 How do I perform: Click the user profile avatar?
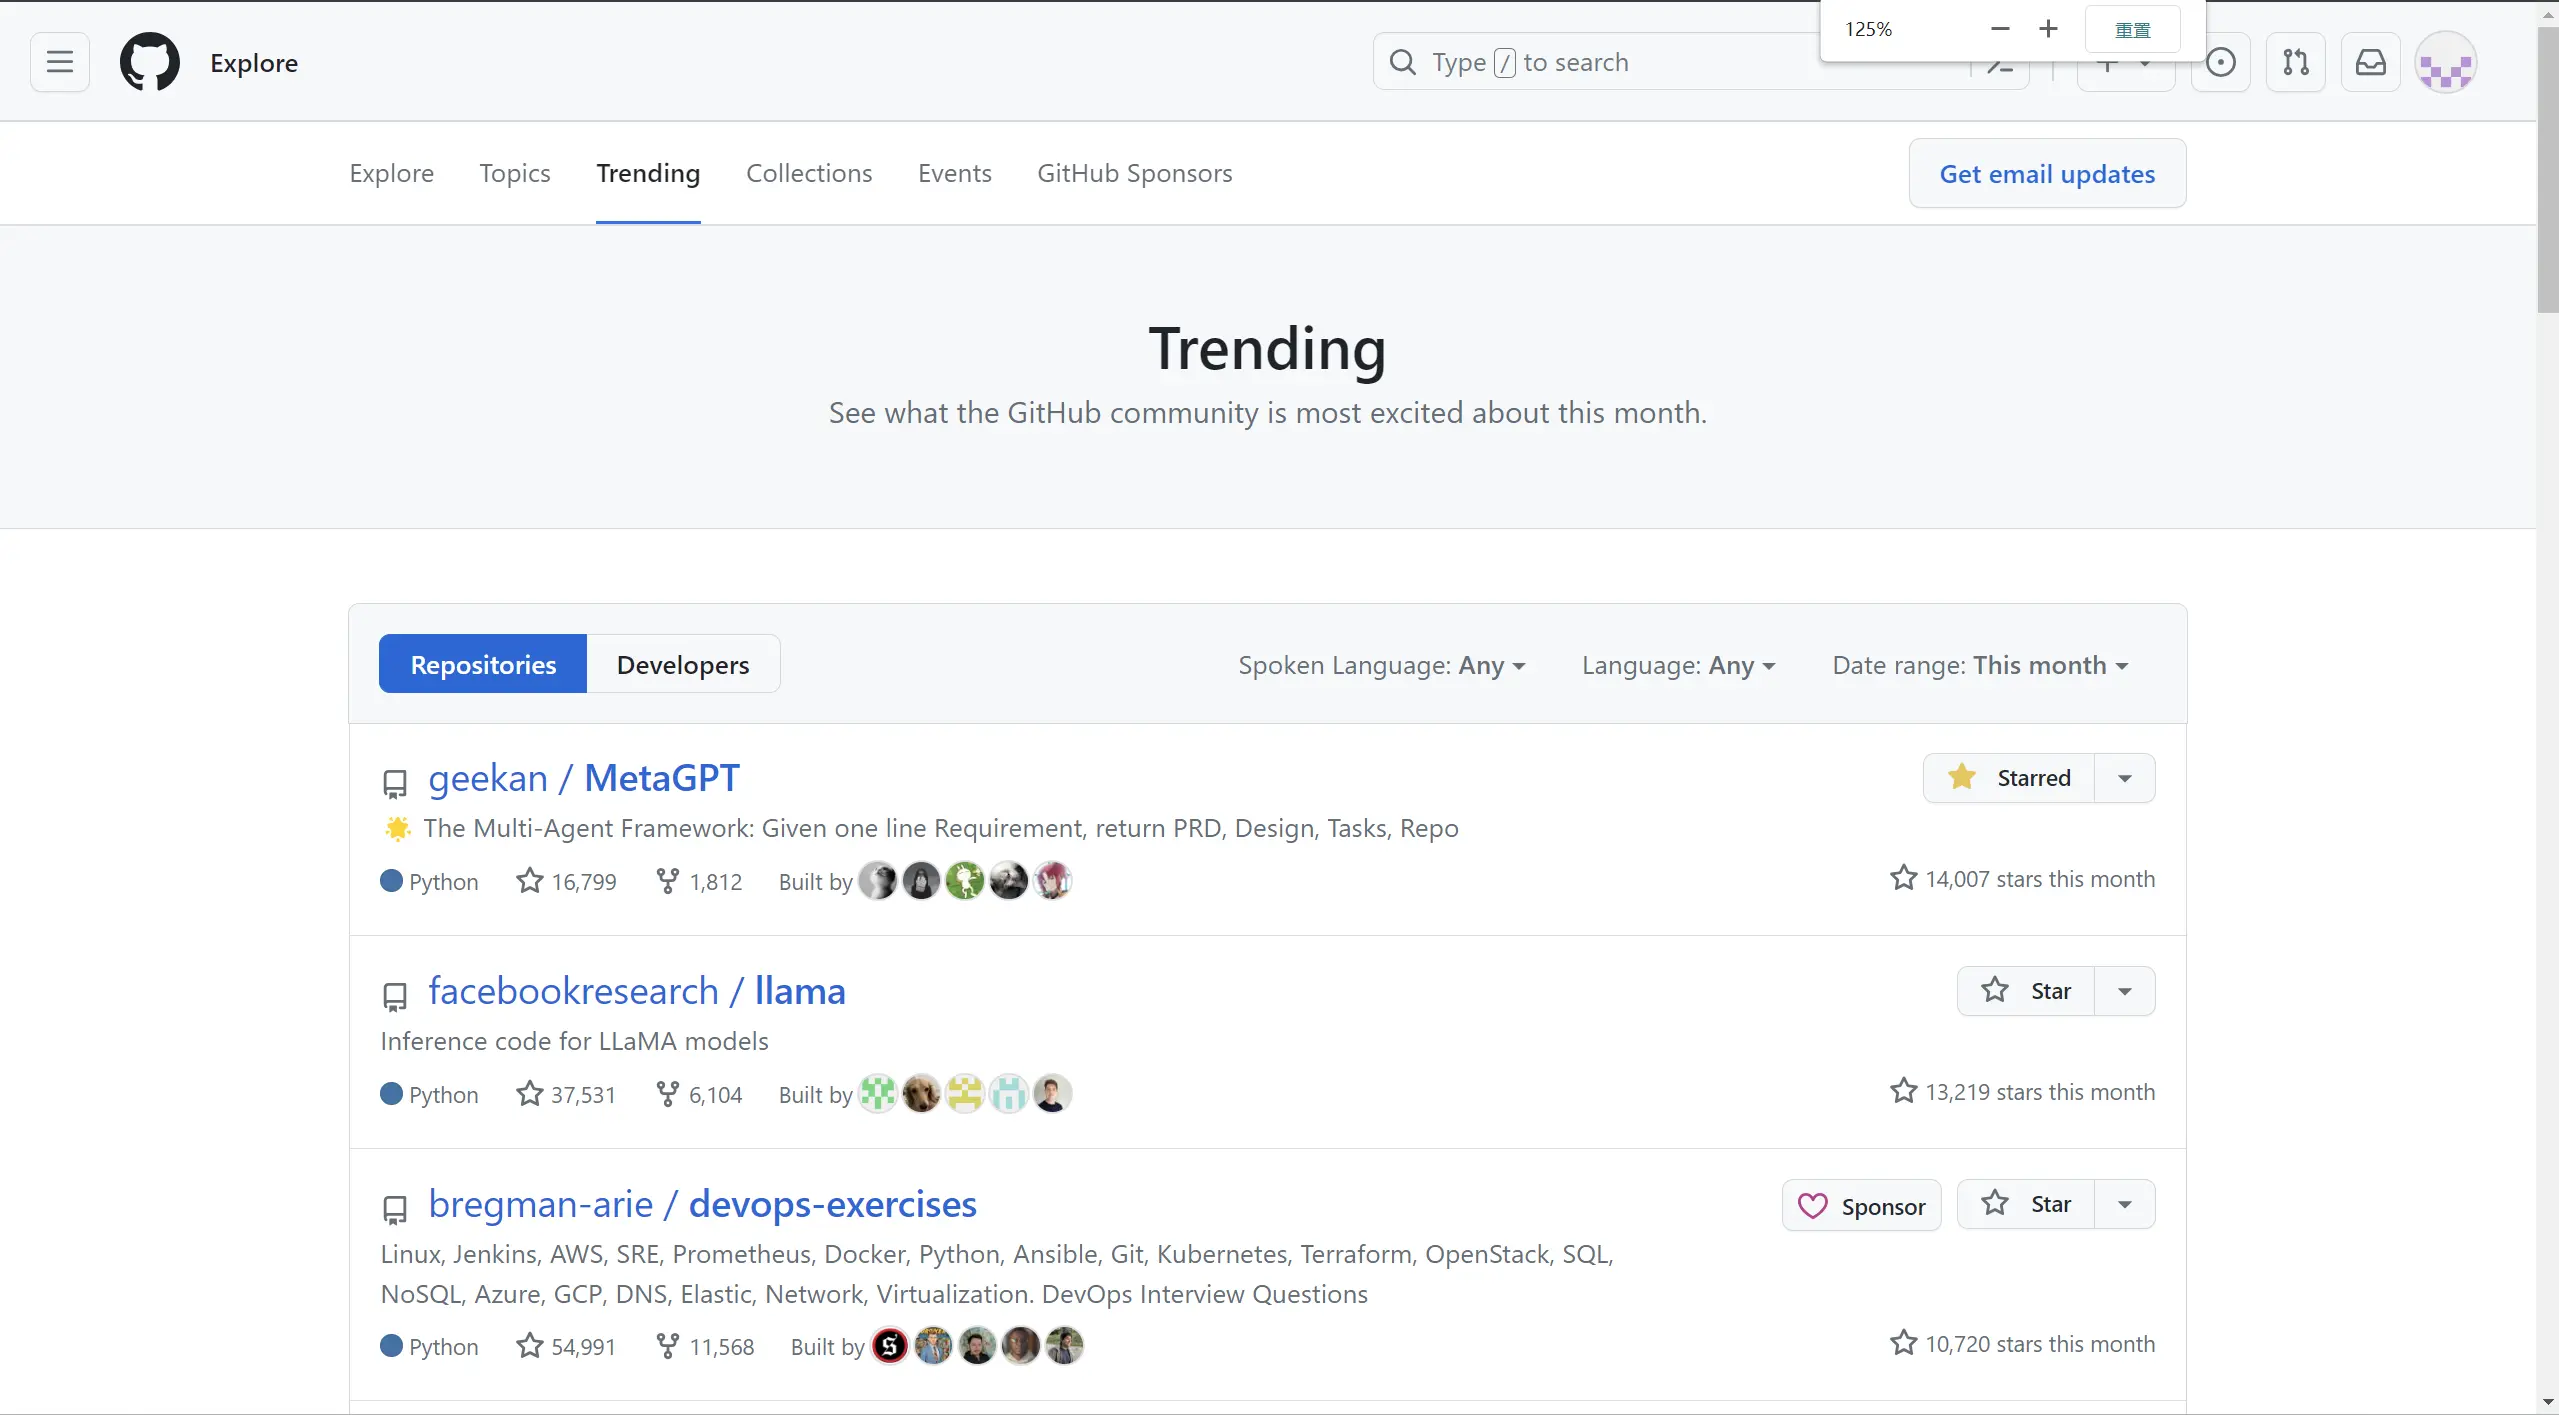pyautogui.click(x=2445, y=62)
